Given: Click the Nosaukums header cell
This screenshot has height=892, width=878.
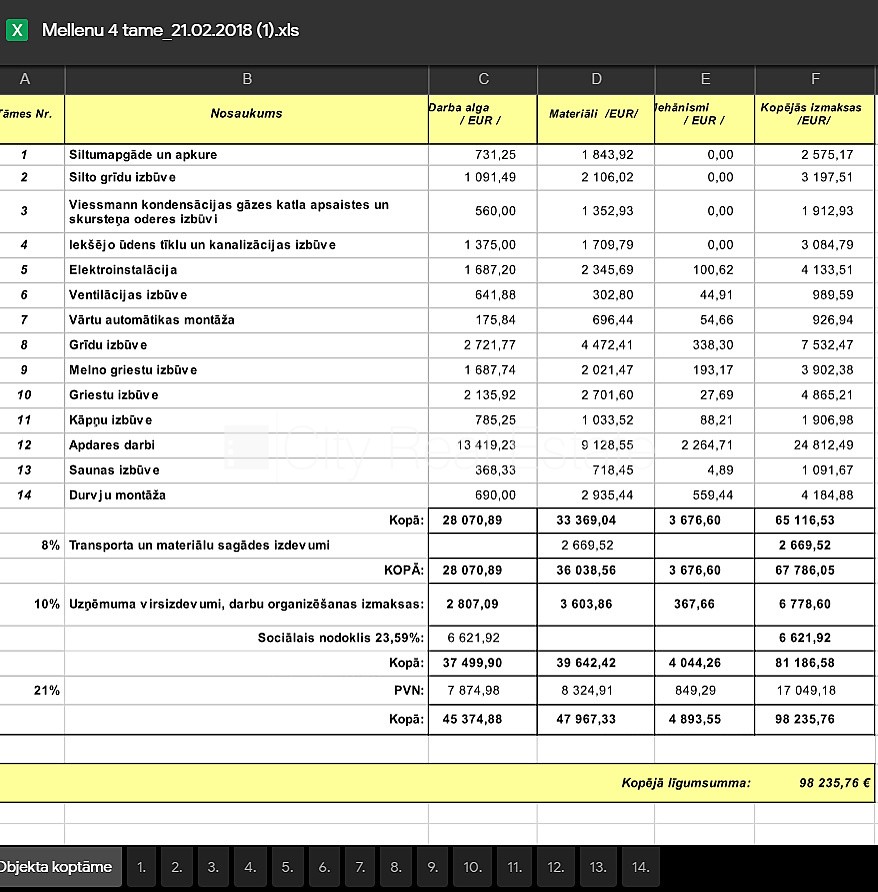Looking at the screenshot, I should [x=246, y=114].
